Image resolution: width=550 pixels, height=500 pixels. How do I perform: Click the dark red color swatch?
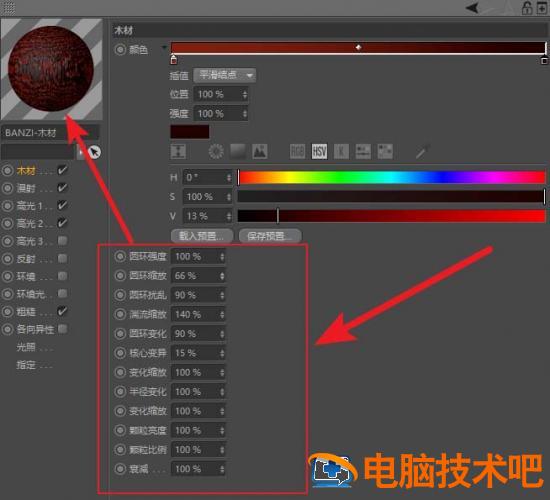[x=189, y=132]
